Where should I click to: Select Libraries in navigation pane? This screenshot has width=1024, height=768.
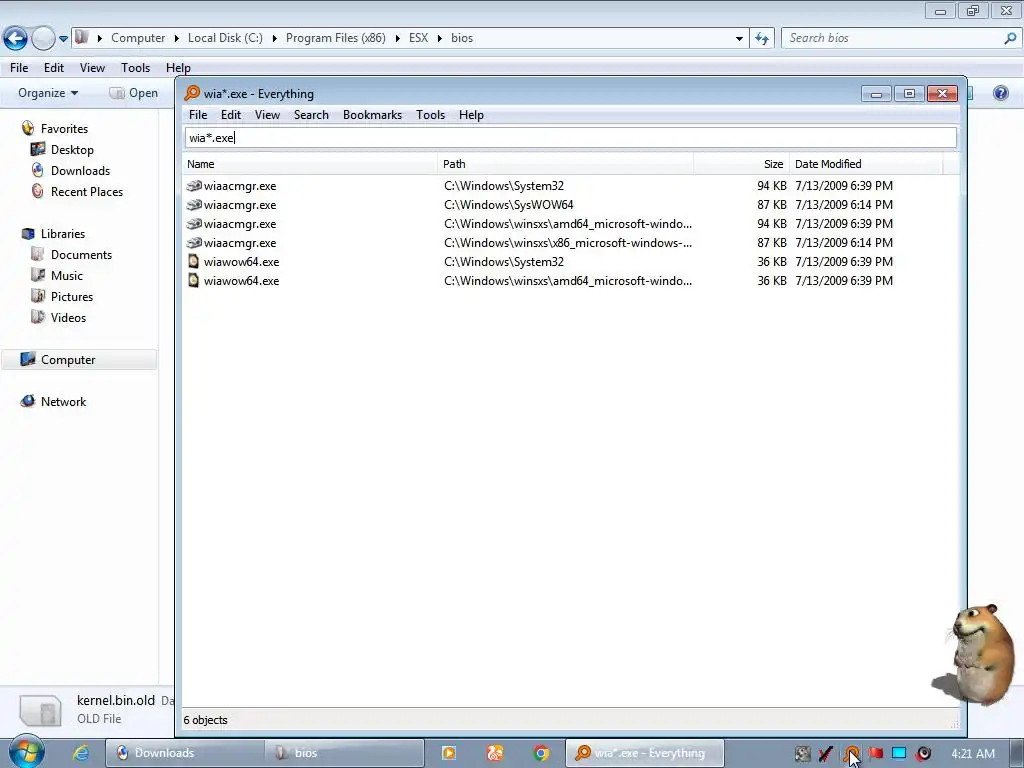pos(63,234)
